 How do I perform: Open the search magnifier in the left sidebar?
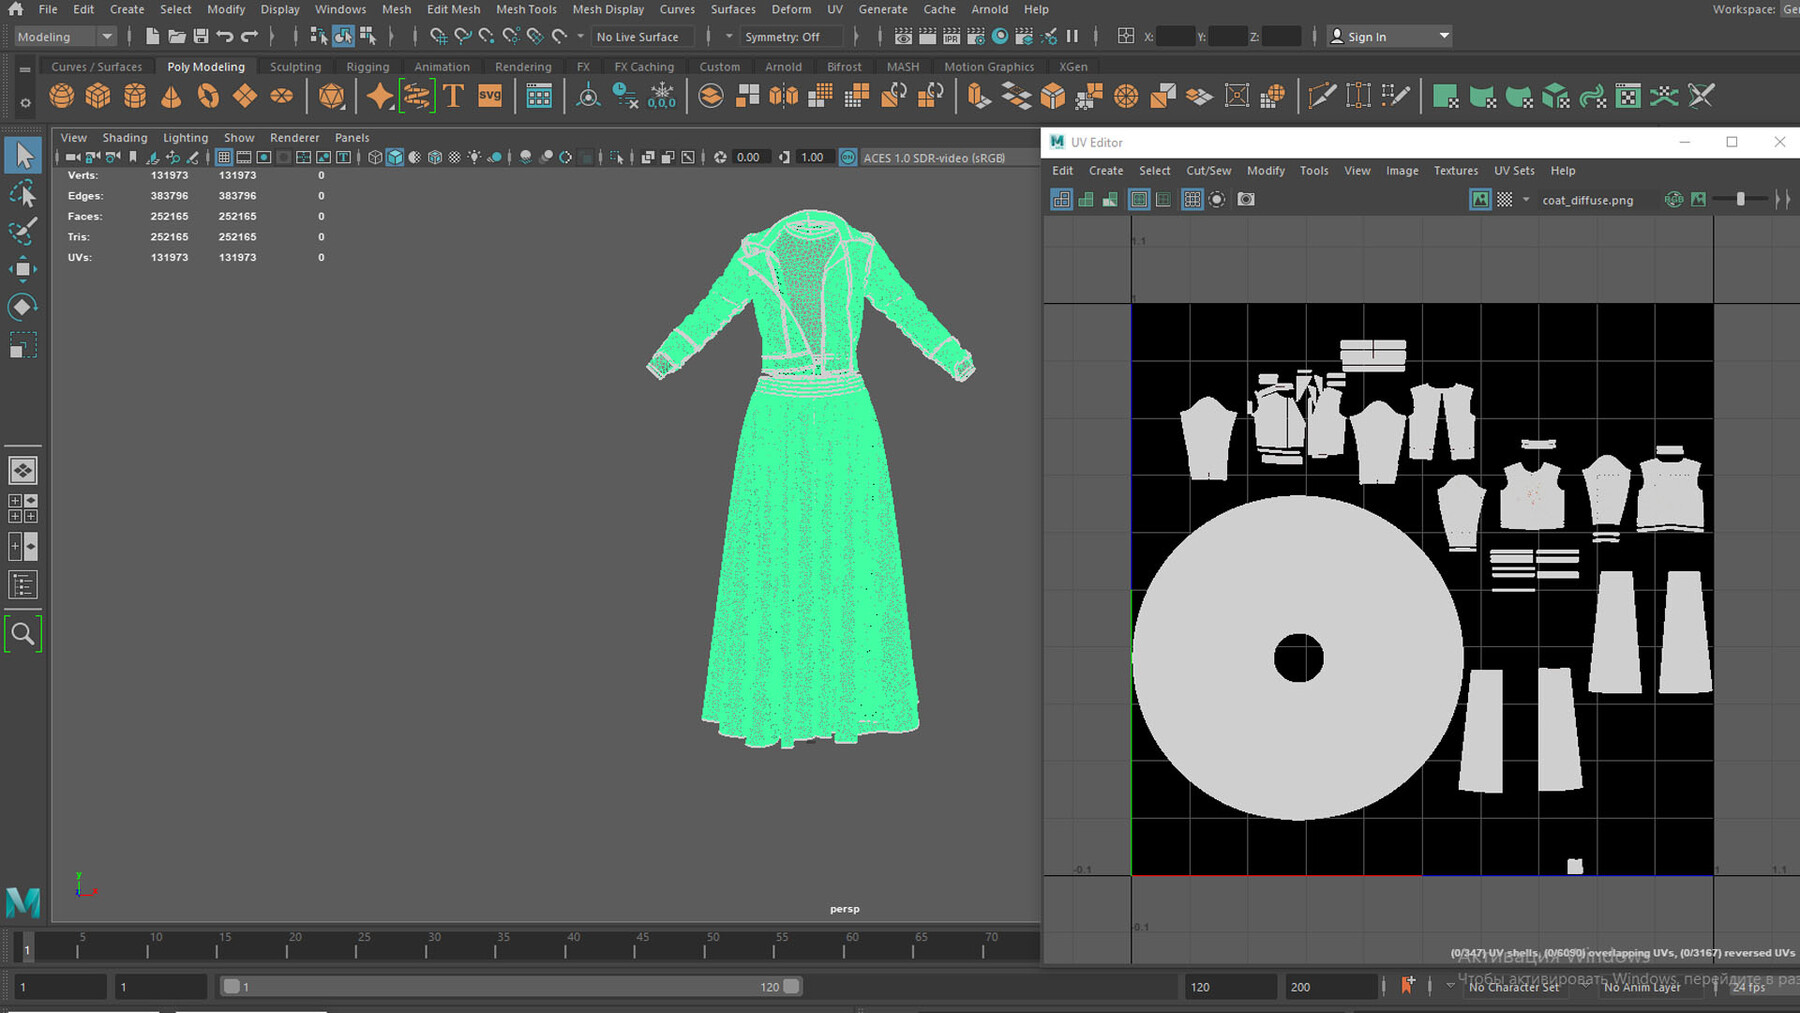[23, 634]
